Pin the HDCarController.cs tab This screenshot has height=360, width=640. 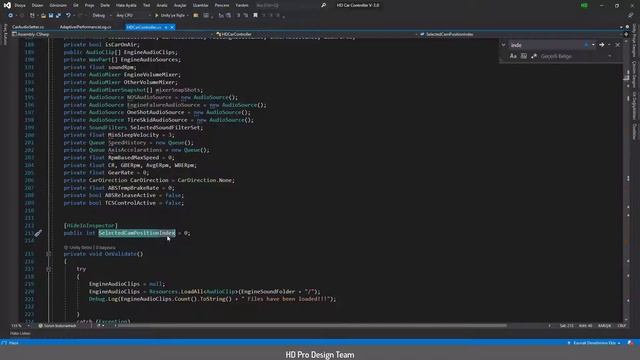coord(166,27)
